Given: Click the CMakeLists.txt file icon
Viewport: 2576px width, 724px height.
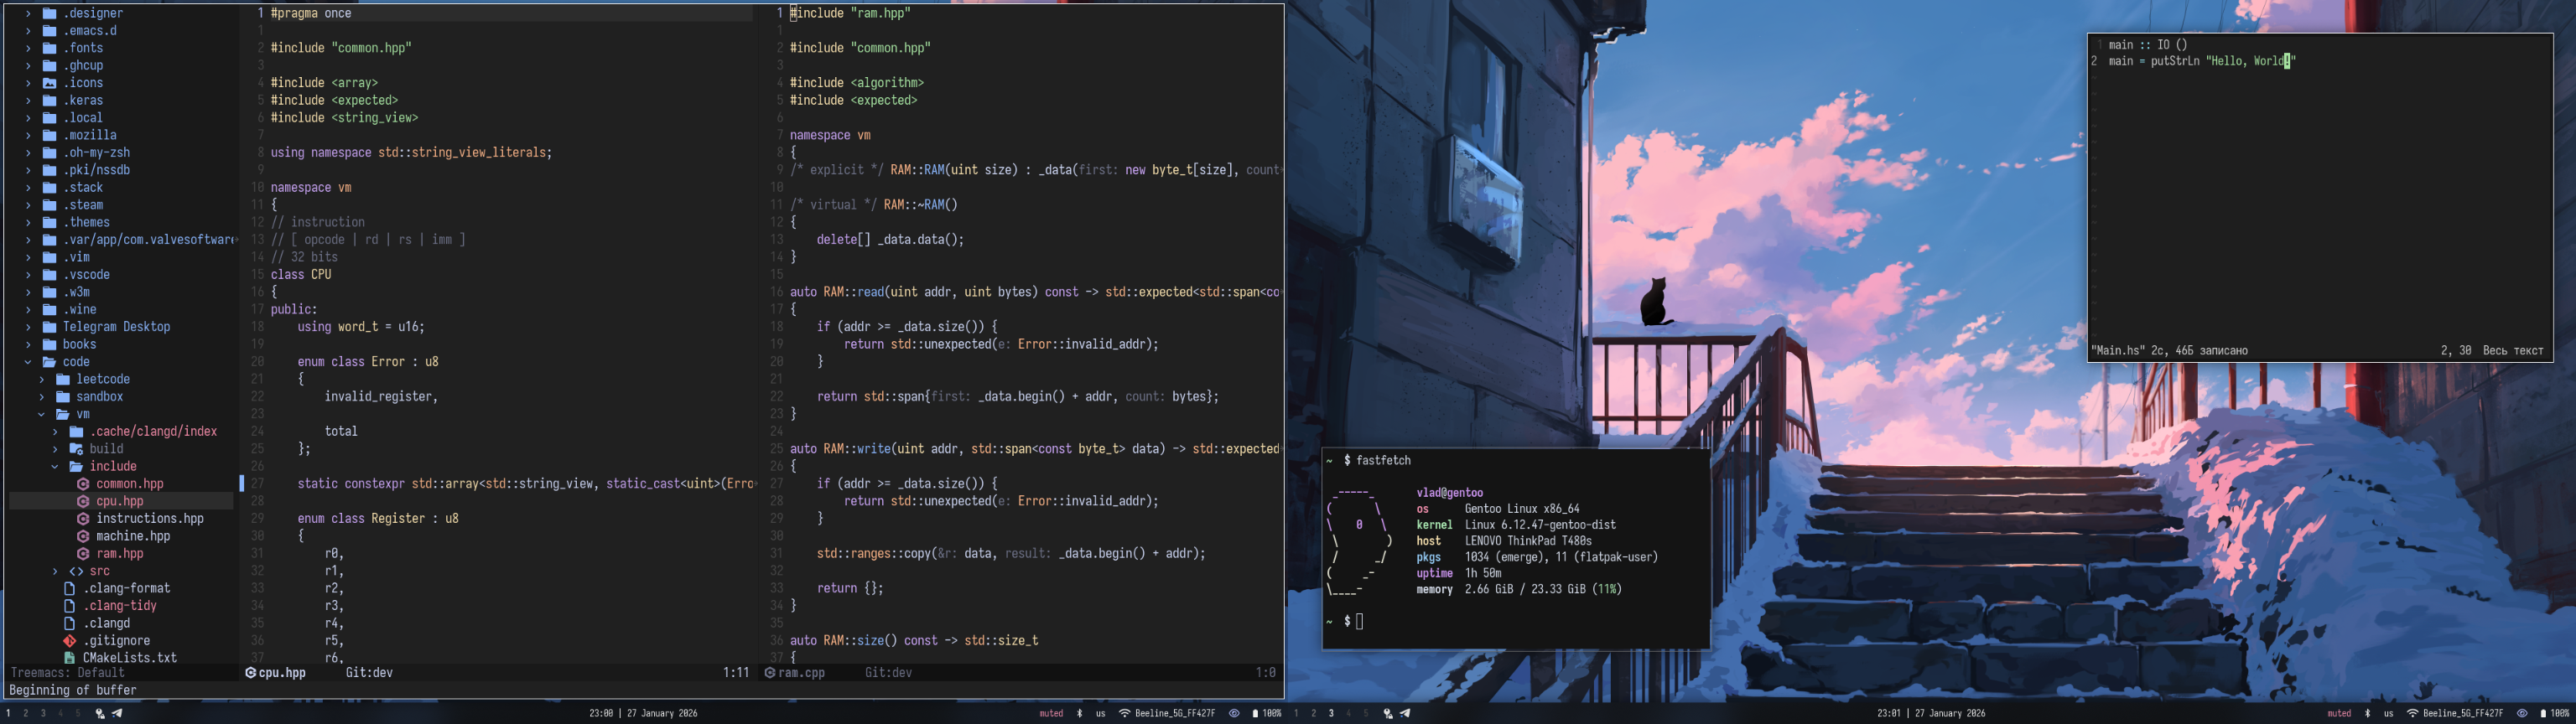Looking at the screenshot, I should point(69,658).
